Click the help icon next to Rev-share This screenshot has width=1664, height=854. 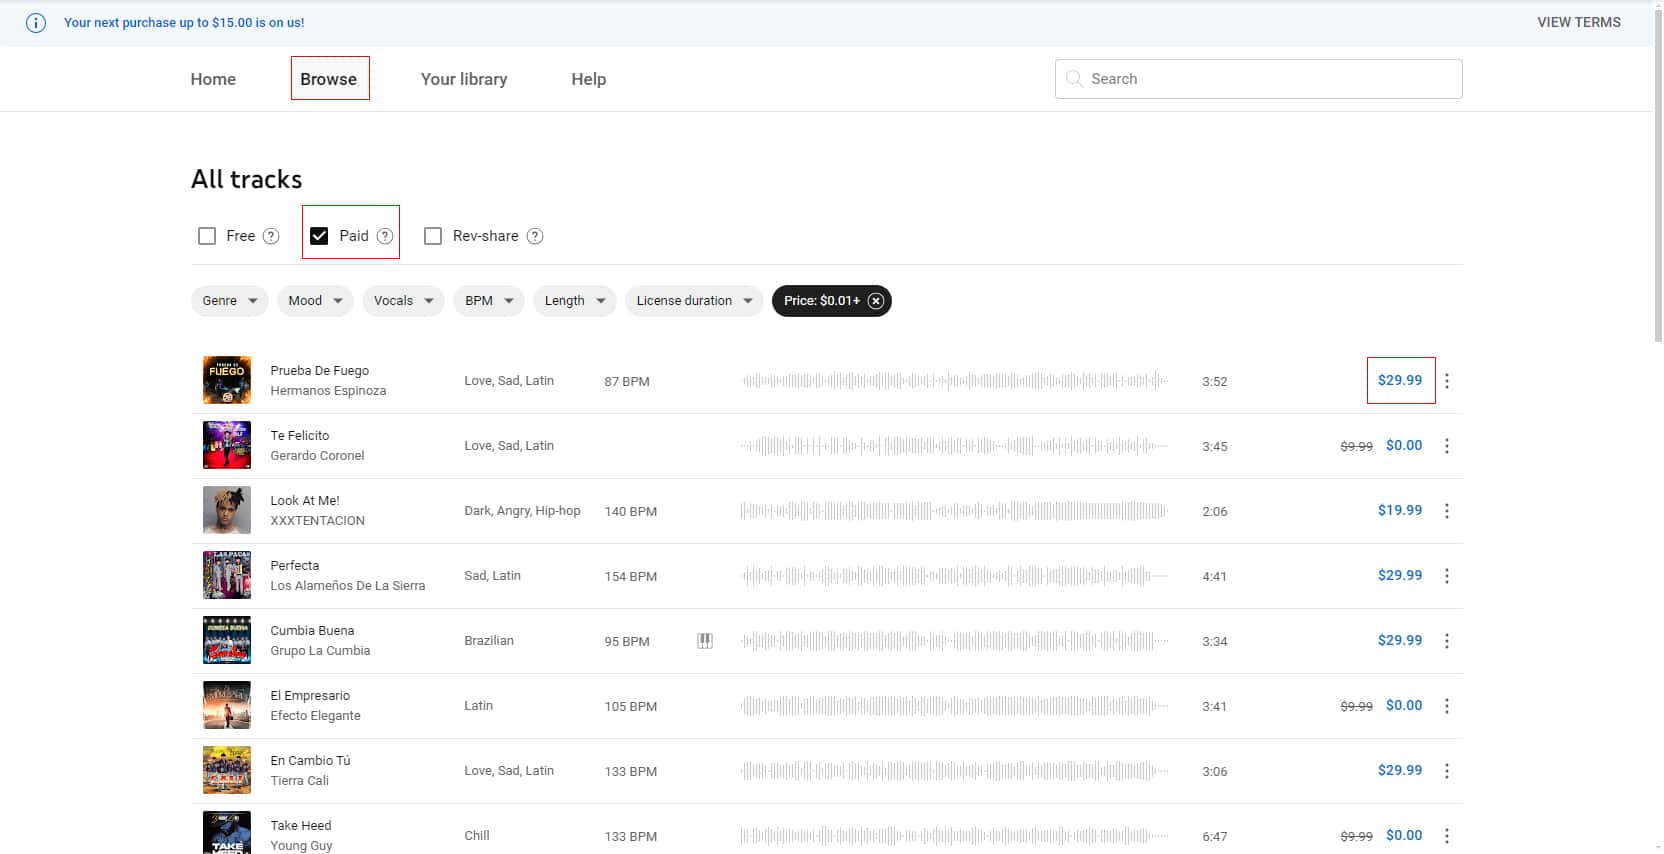pos(535,236)
